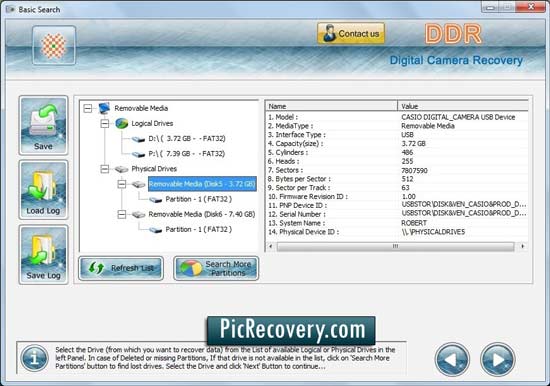Click the Logical Drives label
Viewport: 550px width, 386px height.
152,124
